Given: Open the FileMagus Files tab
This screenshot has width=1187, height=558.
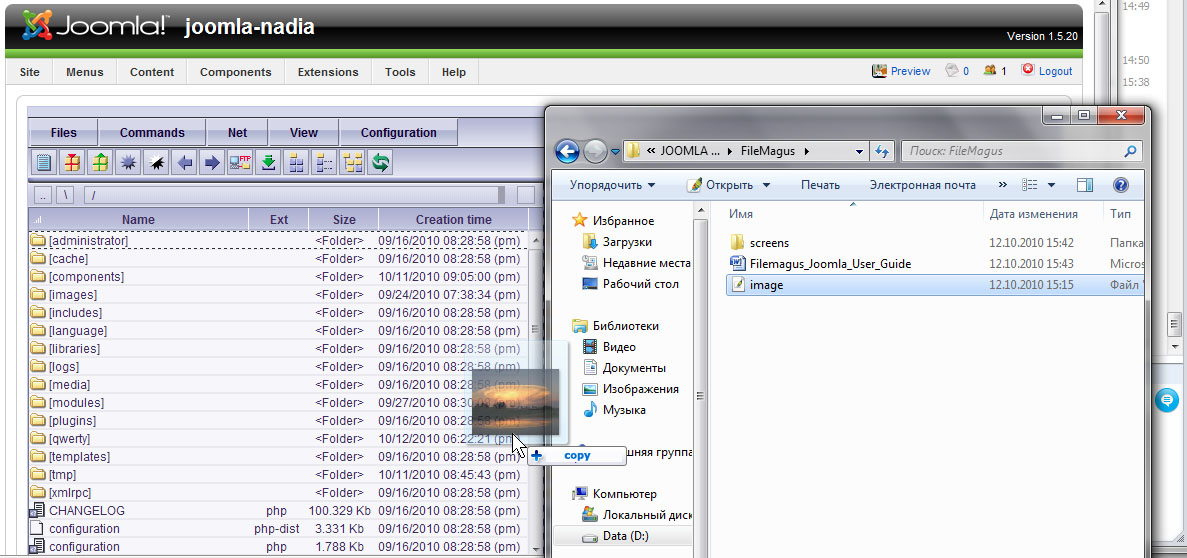Looking at the screenshot, I should [x=64, y=132].
